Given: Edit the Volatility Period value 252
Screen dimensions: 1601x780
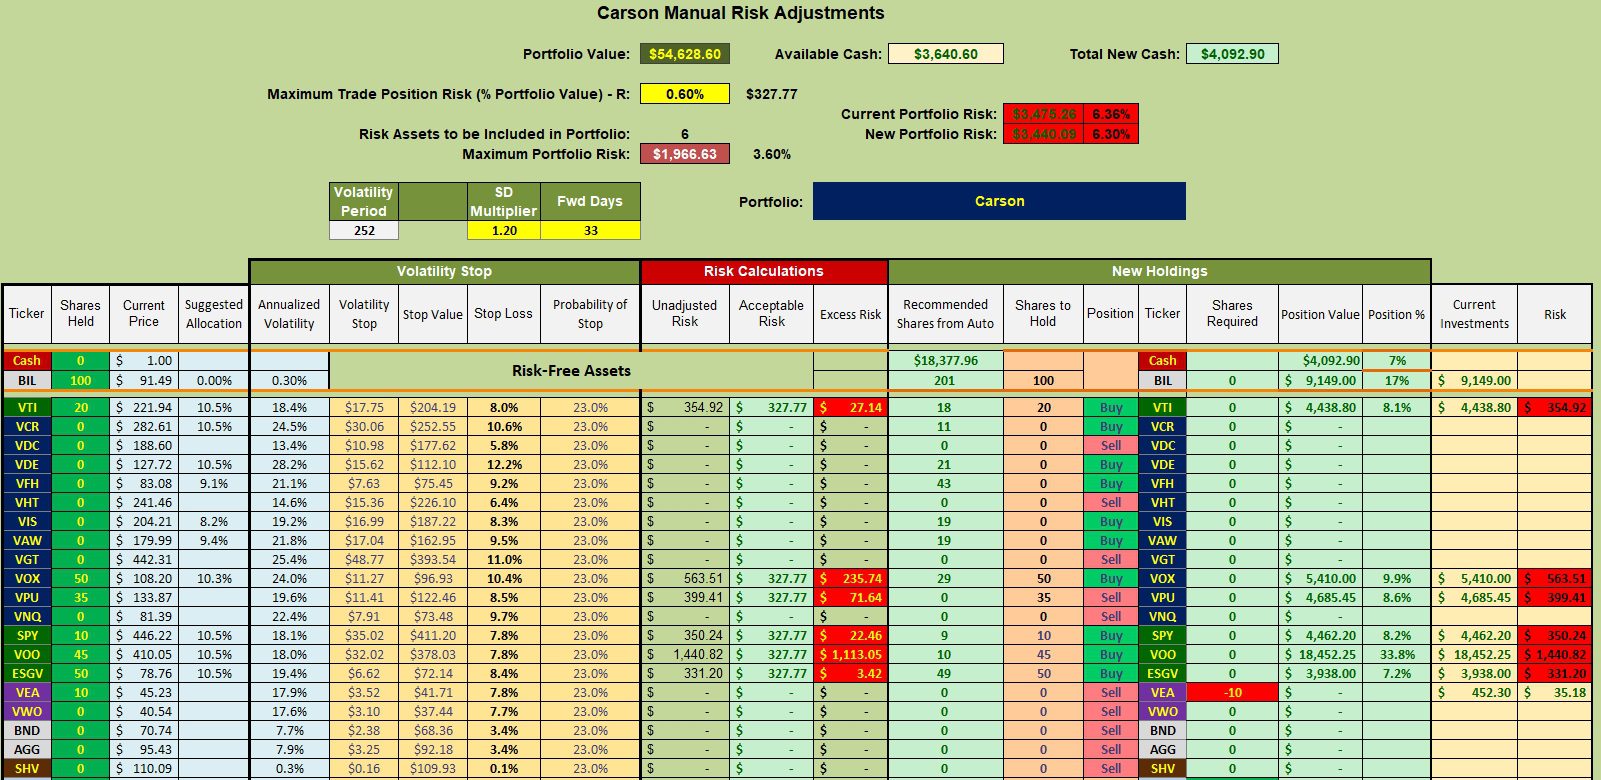Looking at the screenshot, I should pos(364,230).
